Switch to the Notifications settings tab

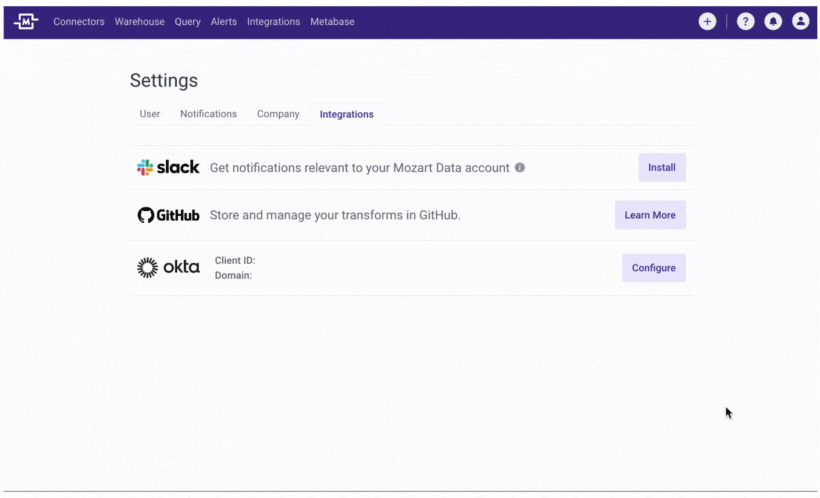tap(208, 114)
